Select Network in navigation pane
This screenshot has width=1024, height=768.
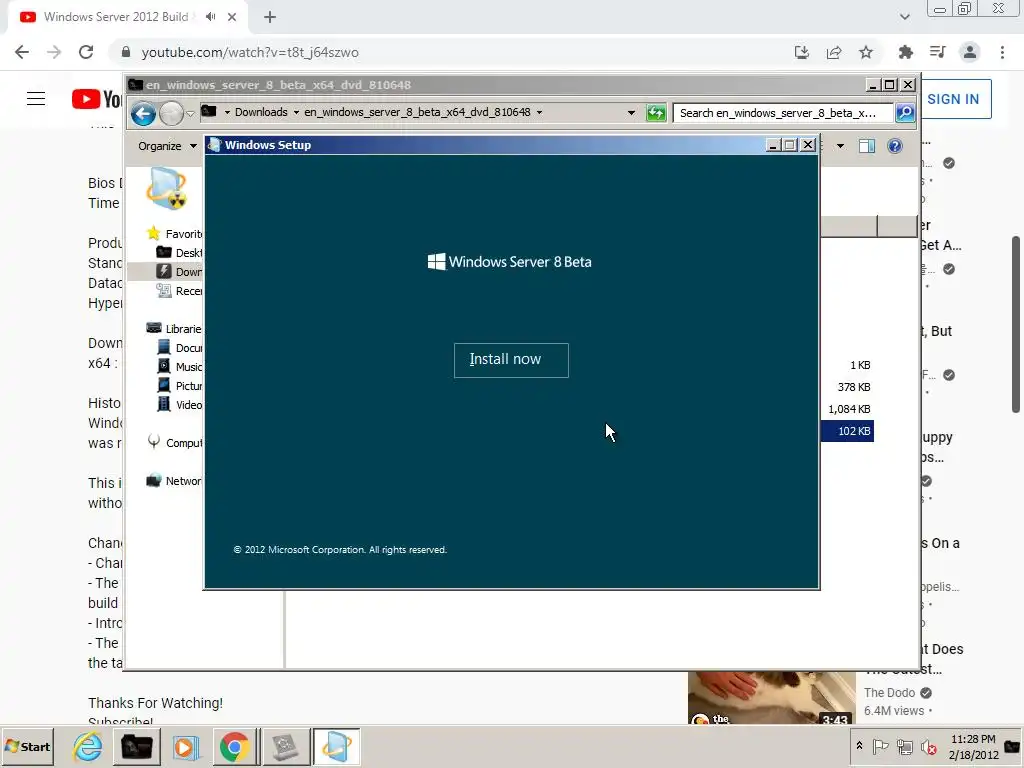[174, 480]
